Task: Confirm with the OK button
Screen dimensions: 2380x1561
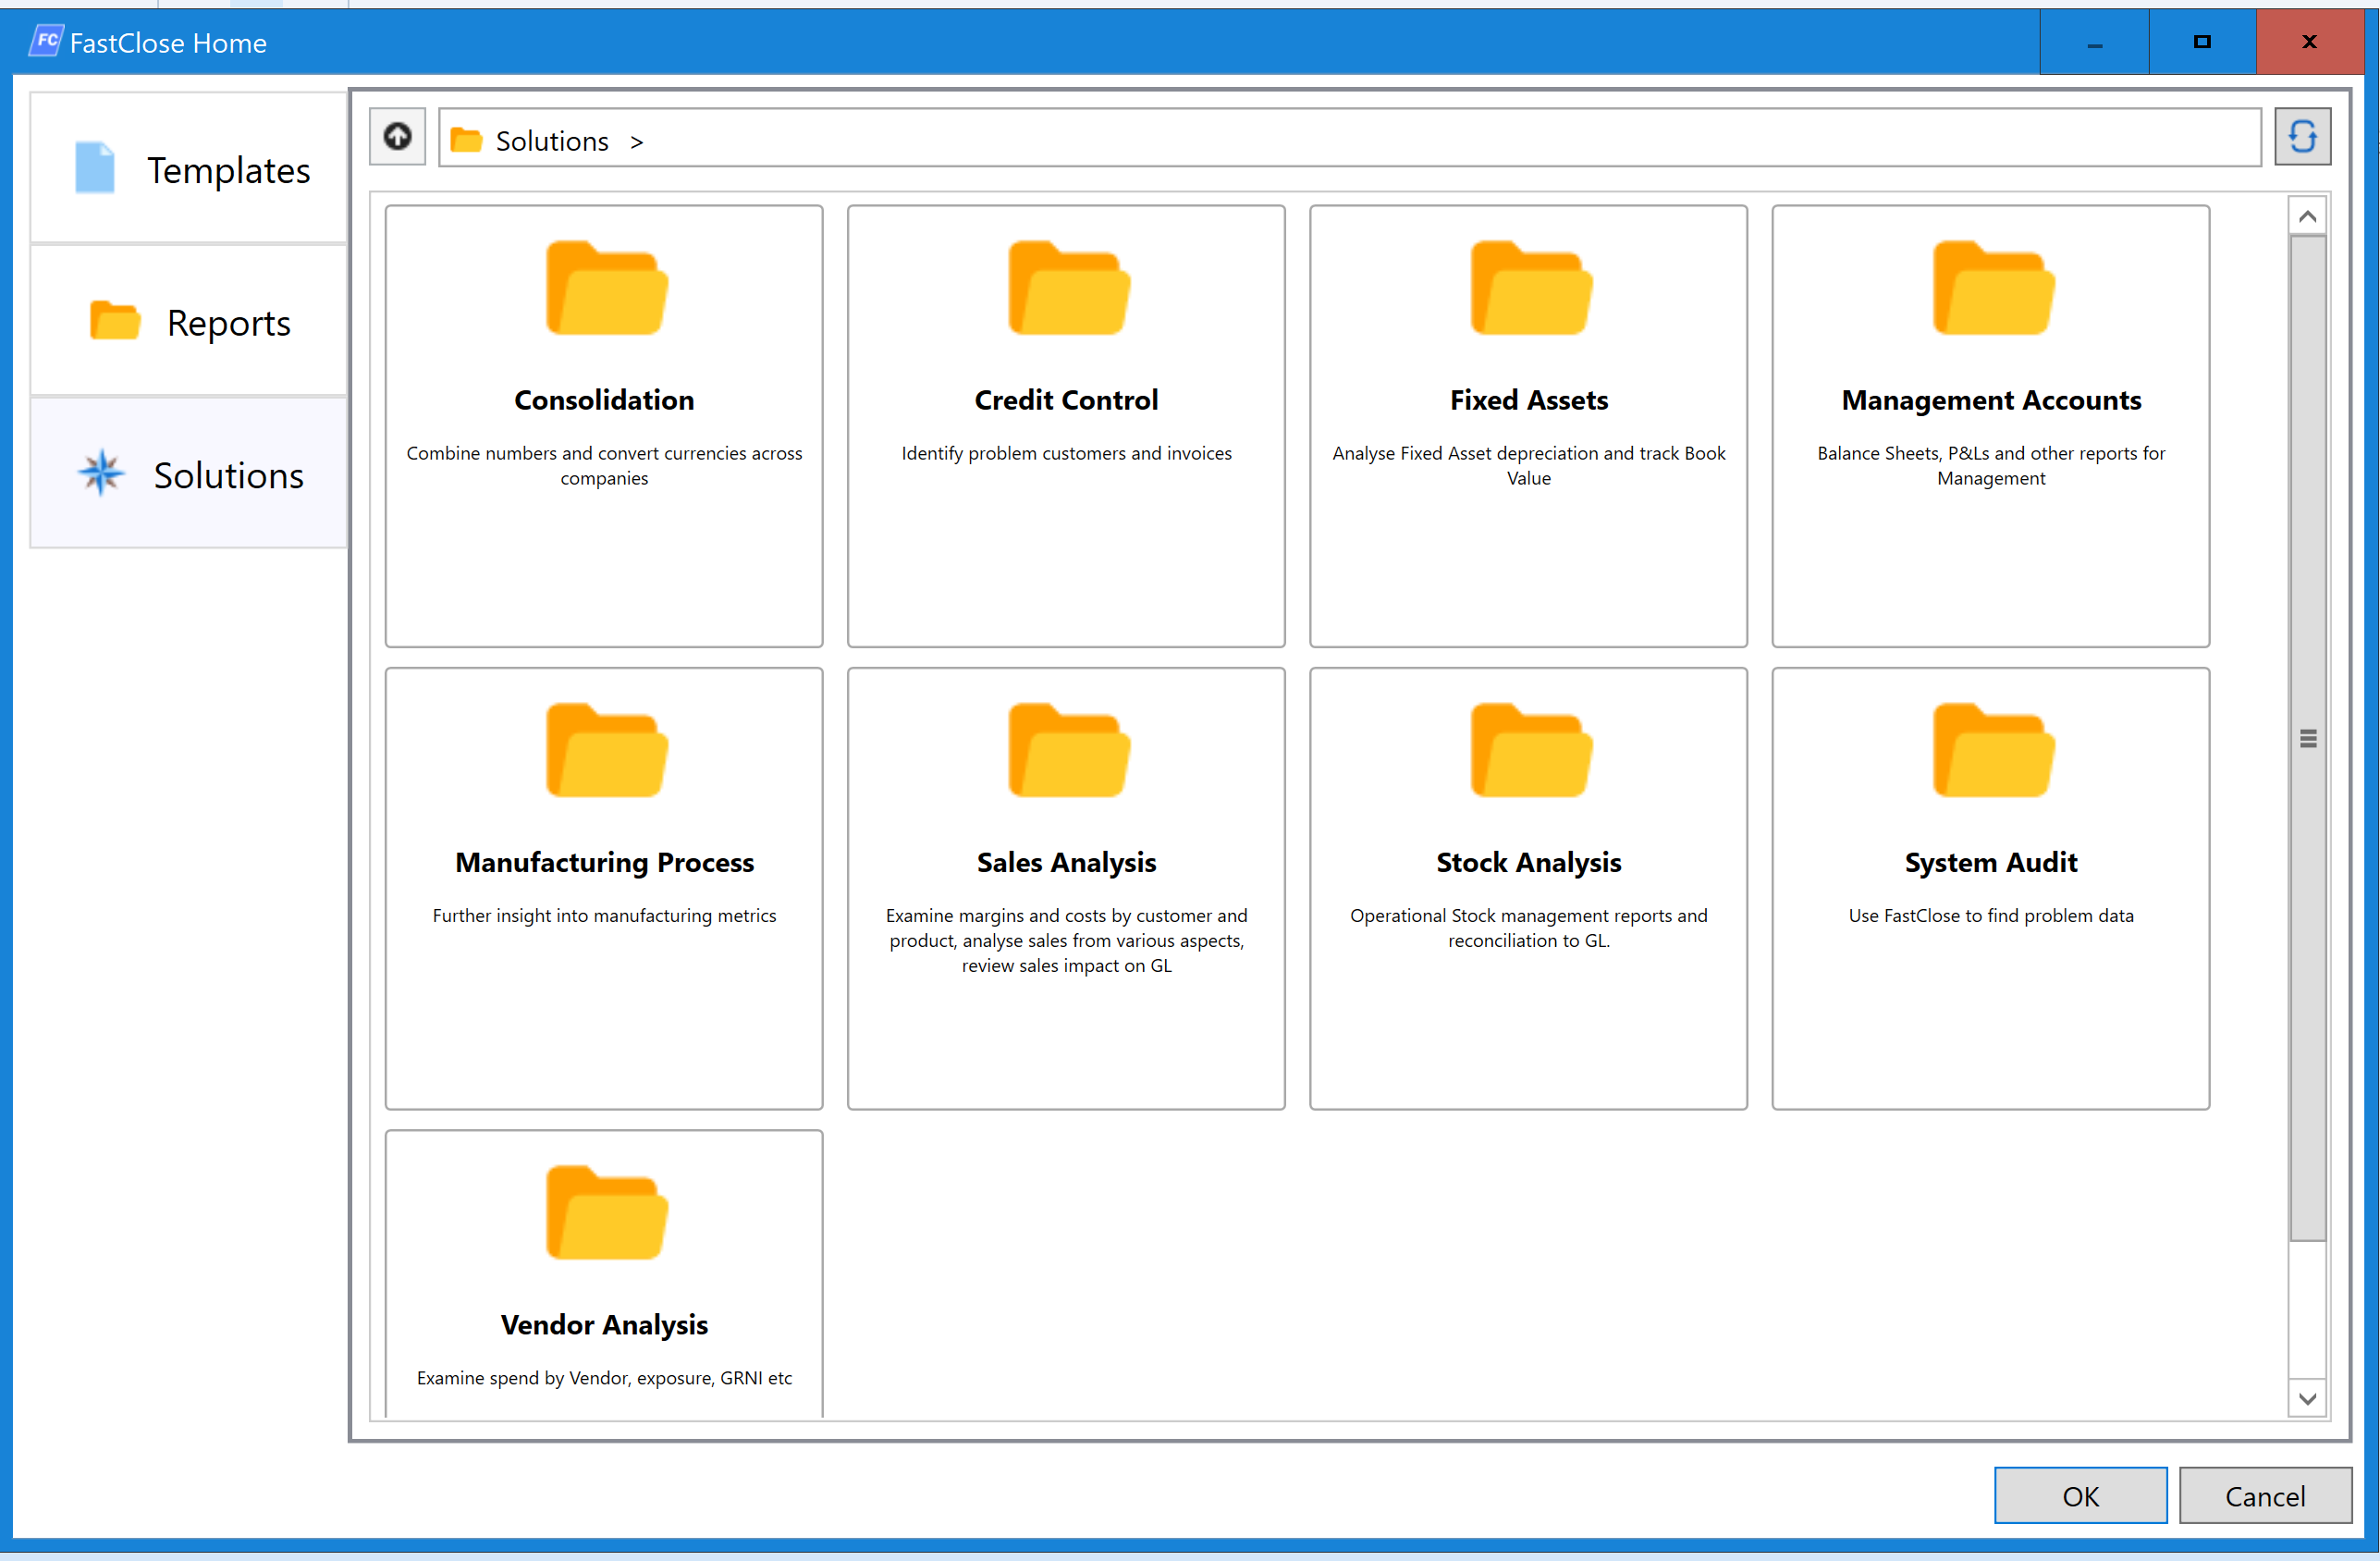Action: (2081, 1496)
